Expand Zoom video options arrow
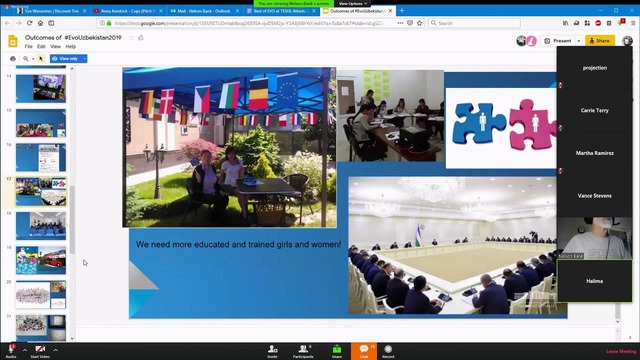The image size is (640, 360). (56, 350)
